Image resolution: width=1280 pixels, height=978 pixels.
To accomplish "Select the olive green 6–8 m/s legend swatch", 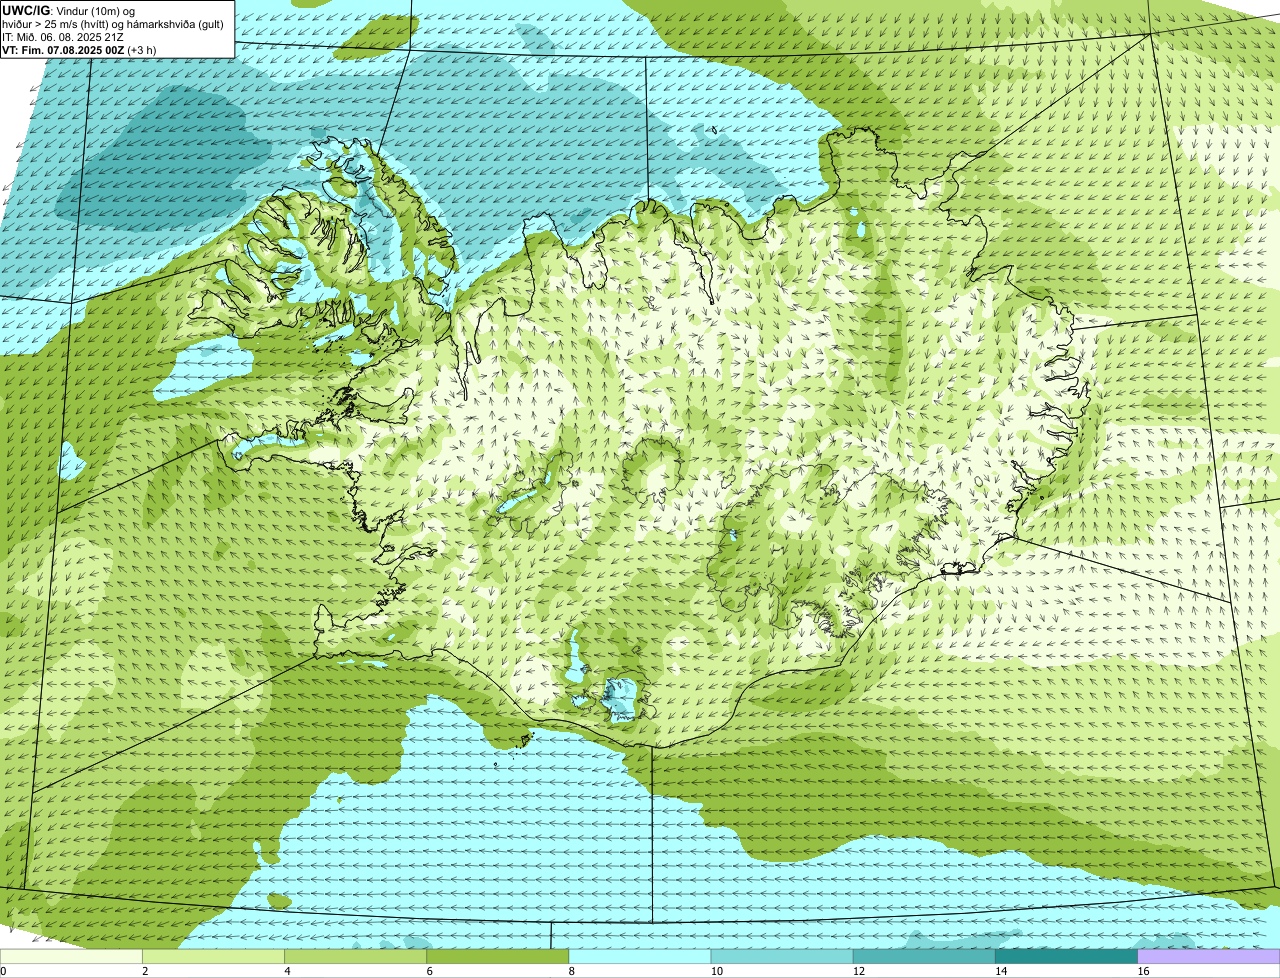I will [x=498, y=956].
